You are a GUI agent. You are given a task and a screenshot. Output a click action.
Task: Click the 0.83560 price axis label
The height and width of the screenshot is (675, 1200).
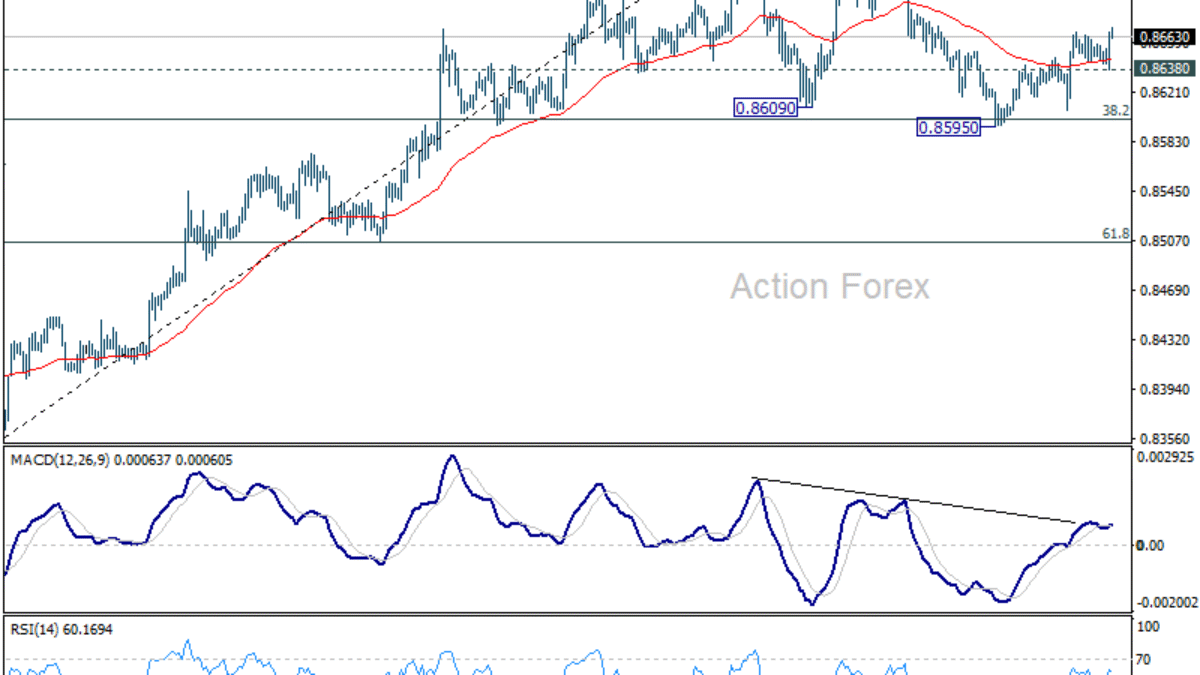click(1165, 439)
